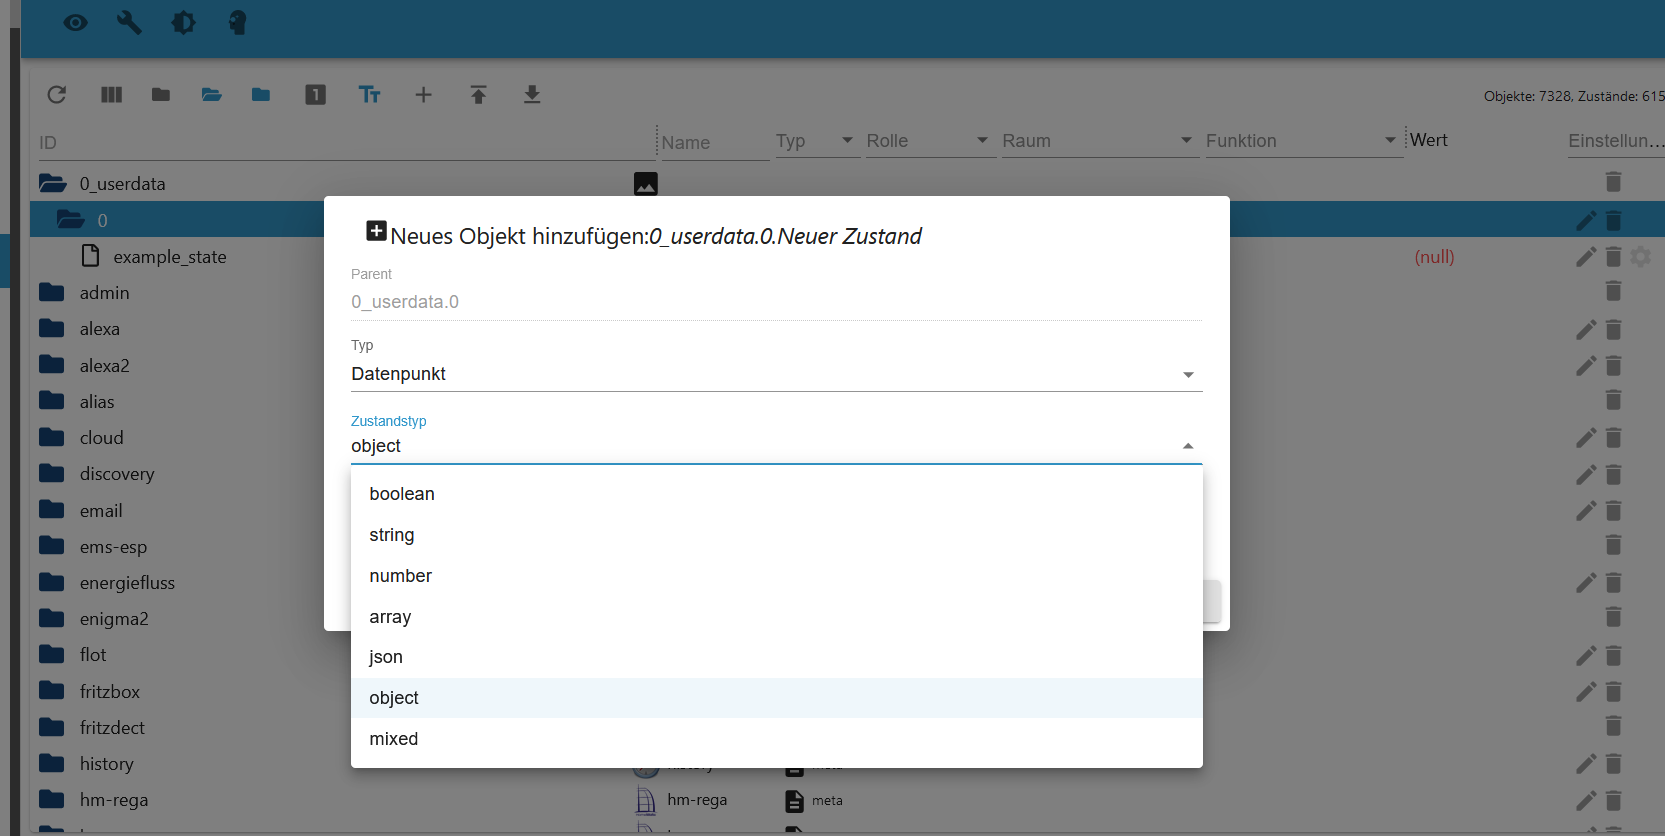Click the image icon in the 0_userdata row
This screenshot has width=1665, height=836.
pyautogui.click(x=645, y=183)
